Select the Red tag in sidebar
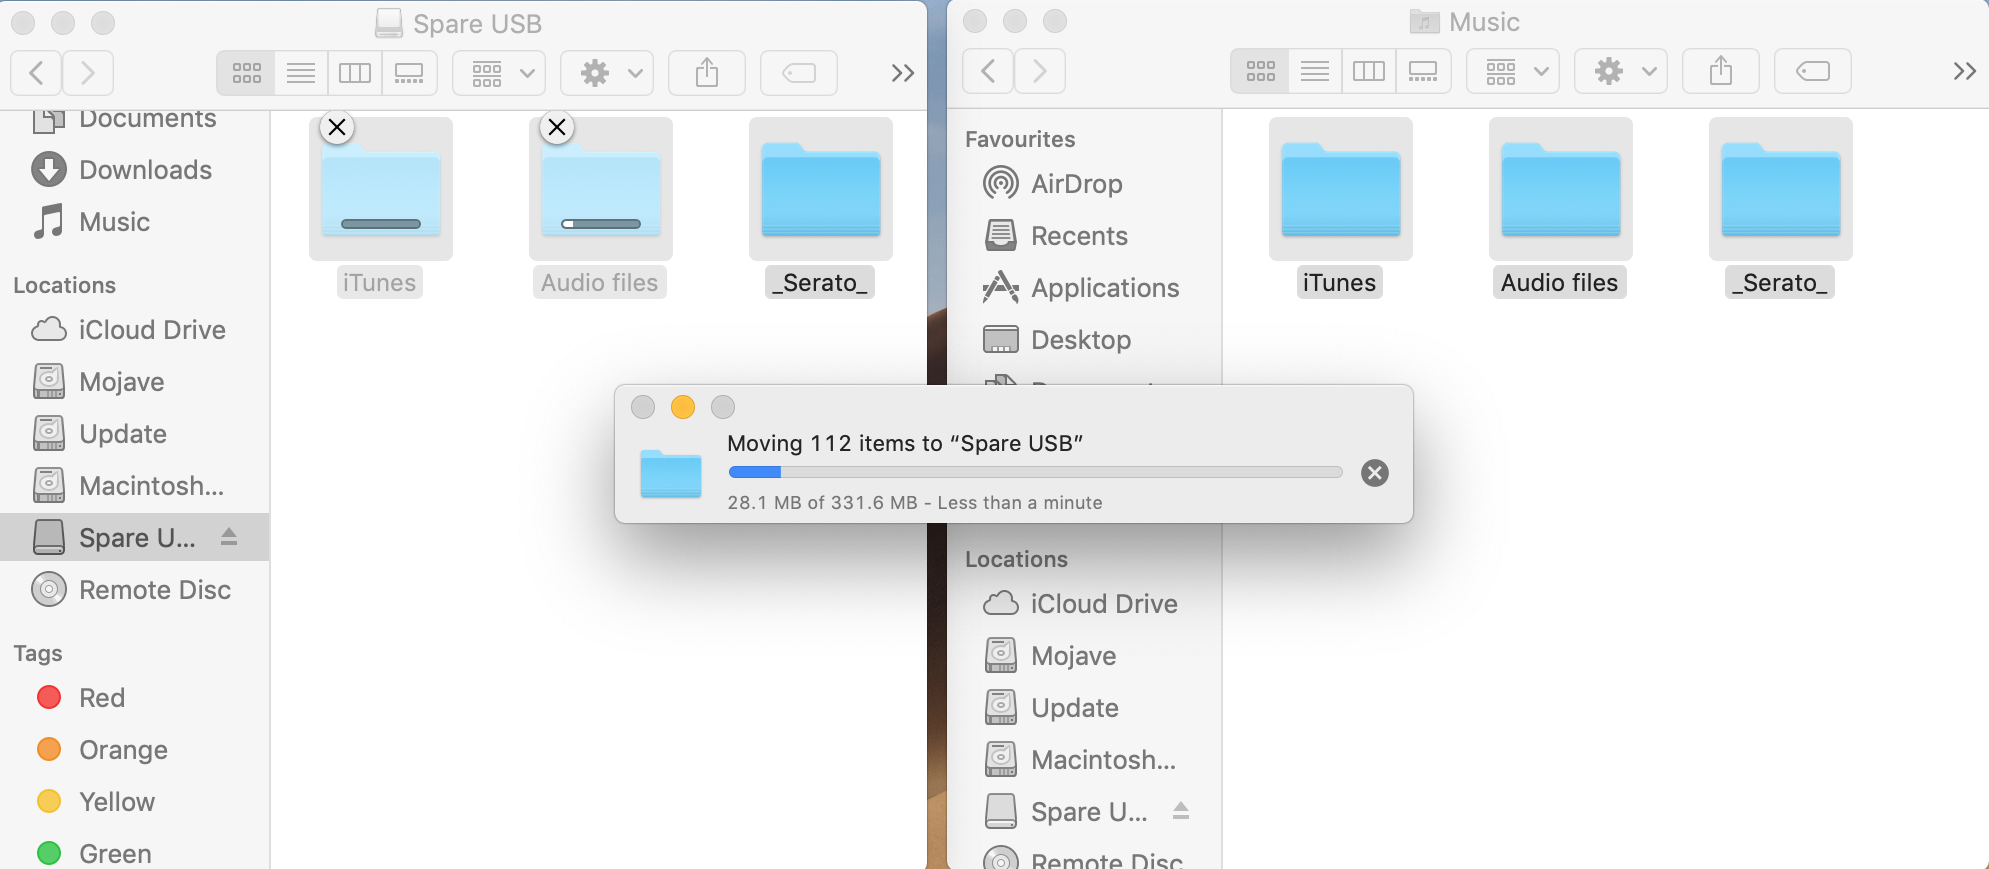Screen dimensions: 1989x869 click(101, 698)
